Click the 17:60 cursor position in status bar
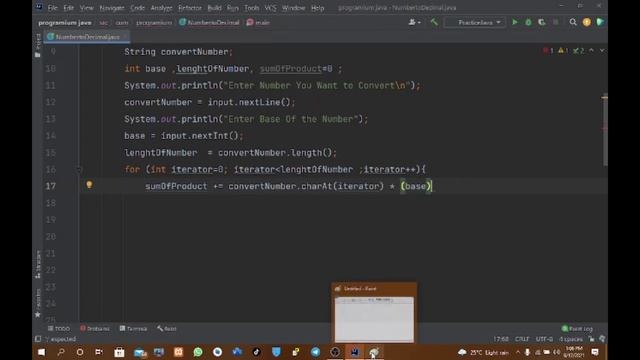 [501, 339]
